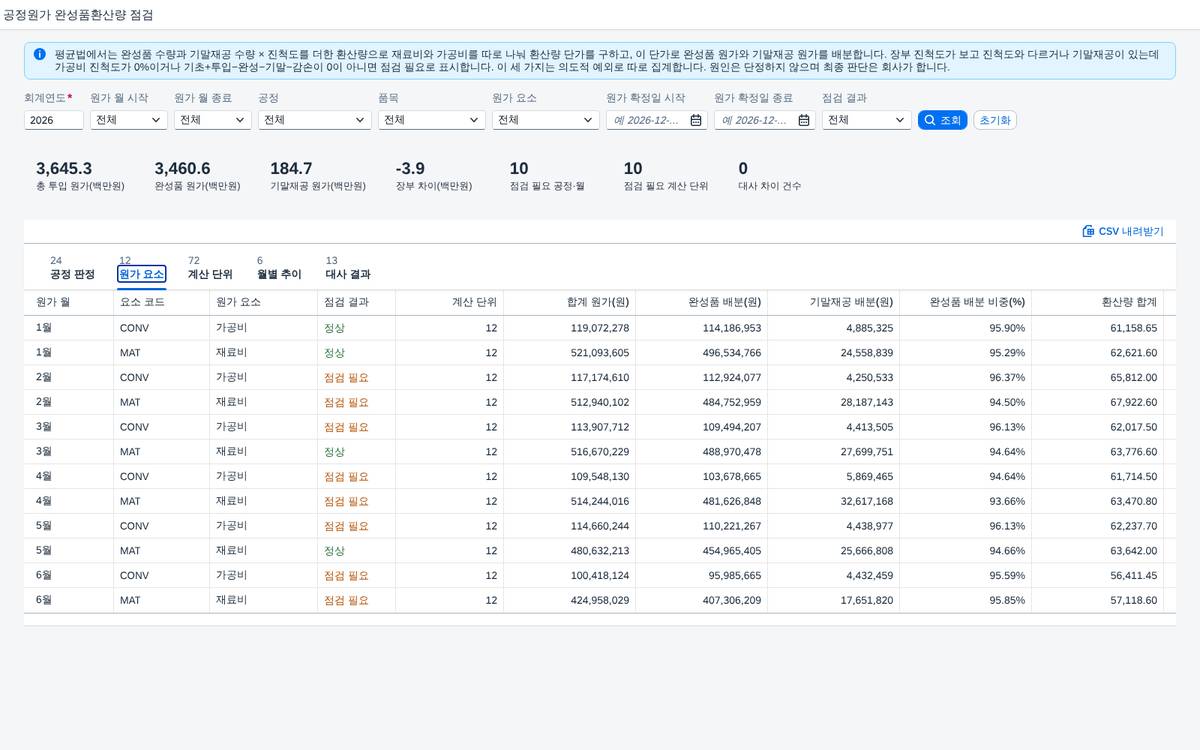The width and height of the screenshot is (1200, 750).
Task: Click the 완성품 원가 value 3,460.6
Action: (182, 168)
